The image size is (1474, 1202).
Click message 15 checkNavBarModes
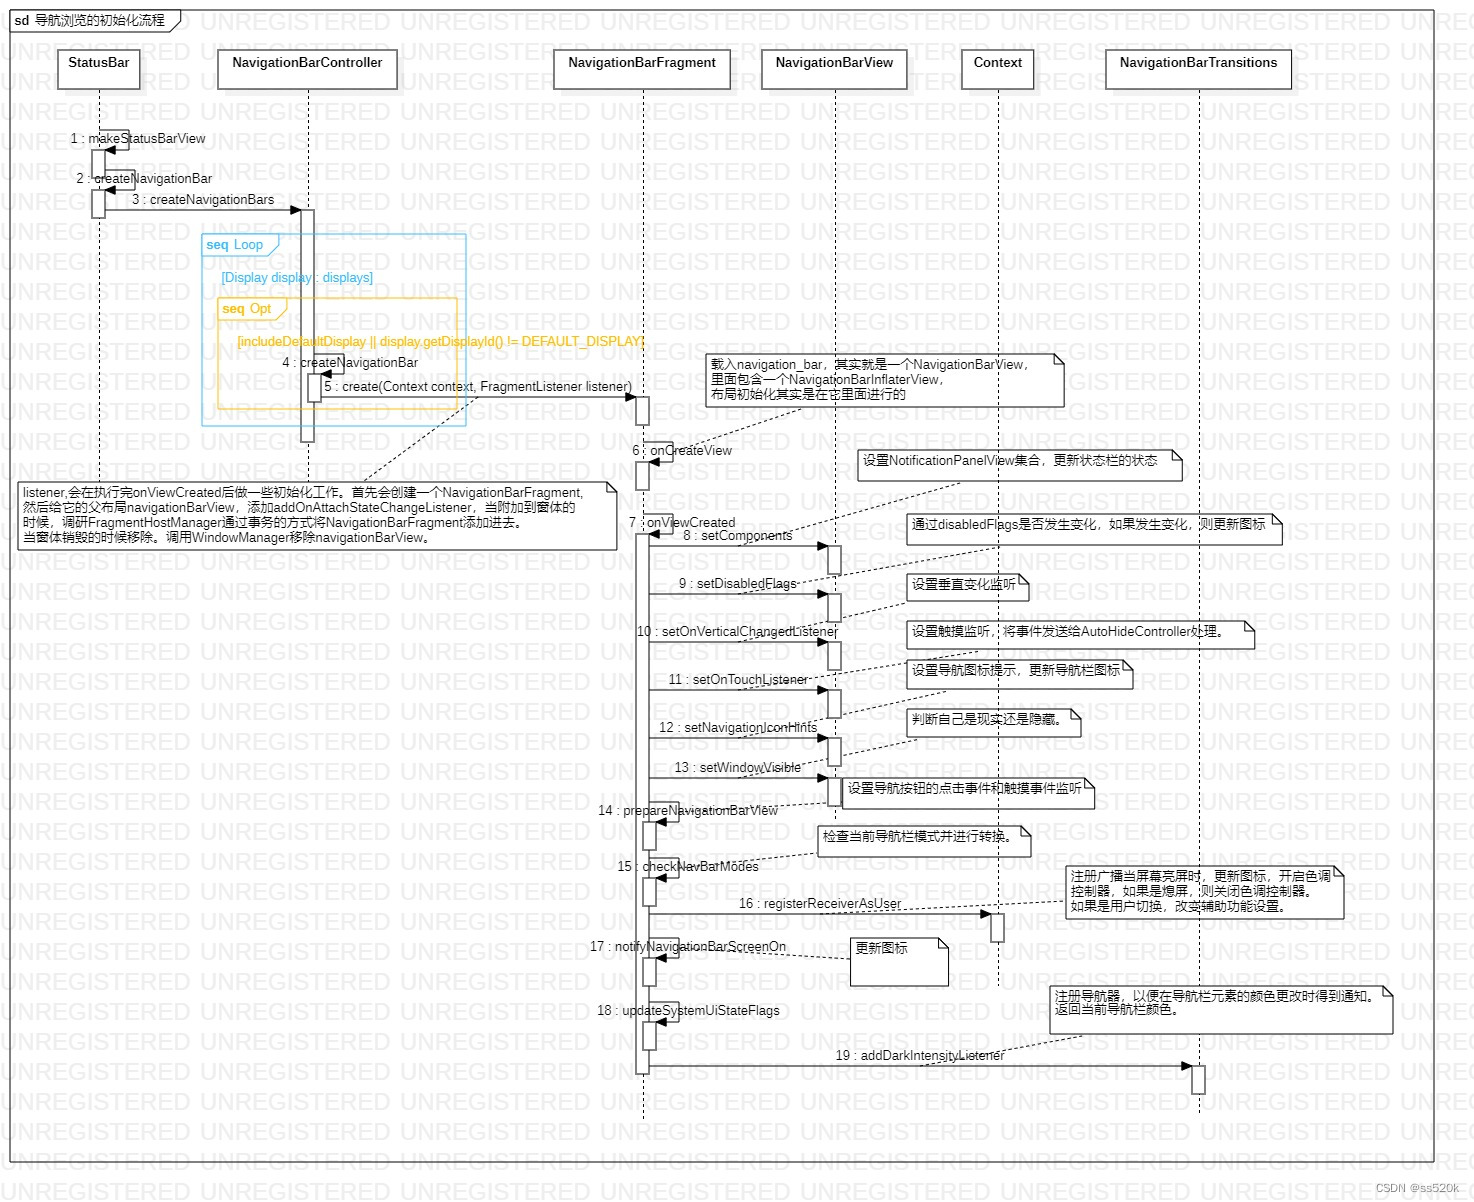point(688,867)
